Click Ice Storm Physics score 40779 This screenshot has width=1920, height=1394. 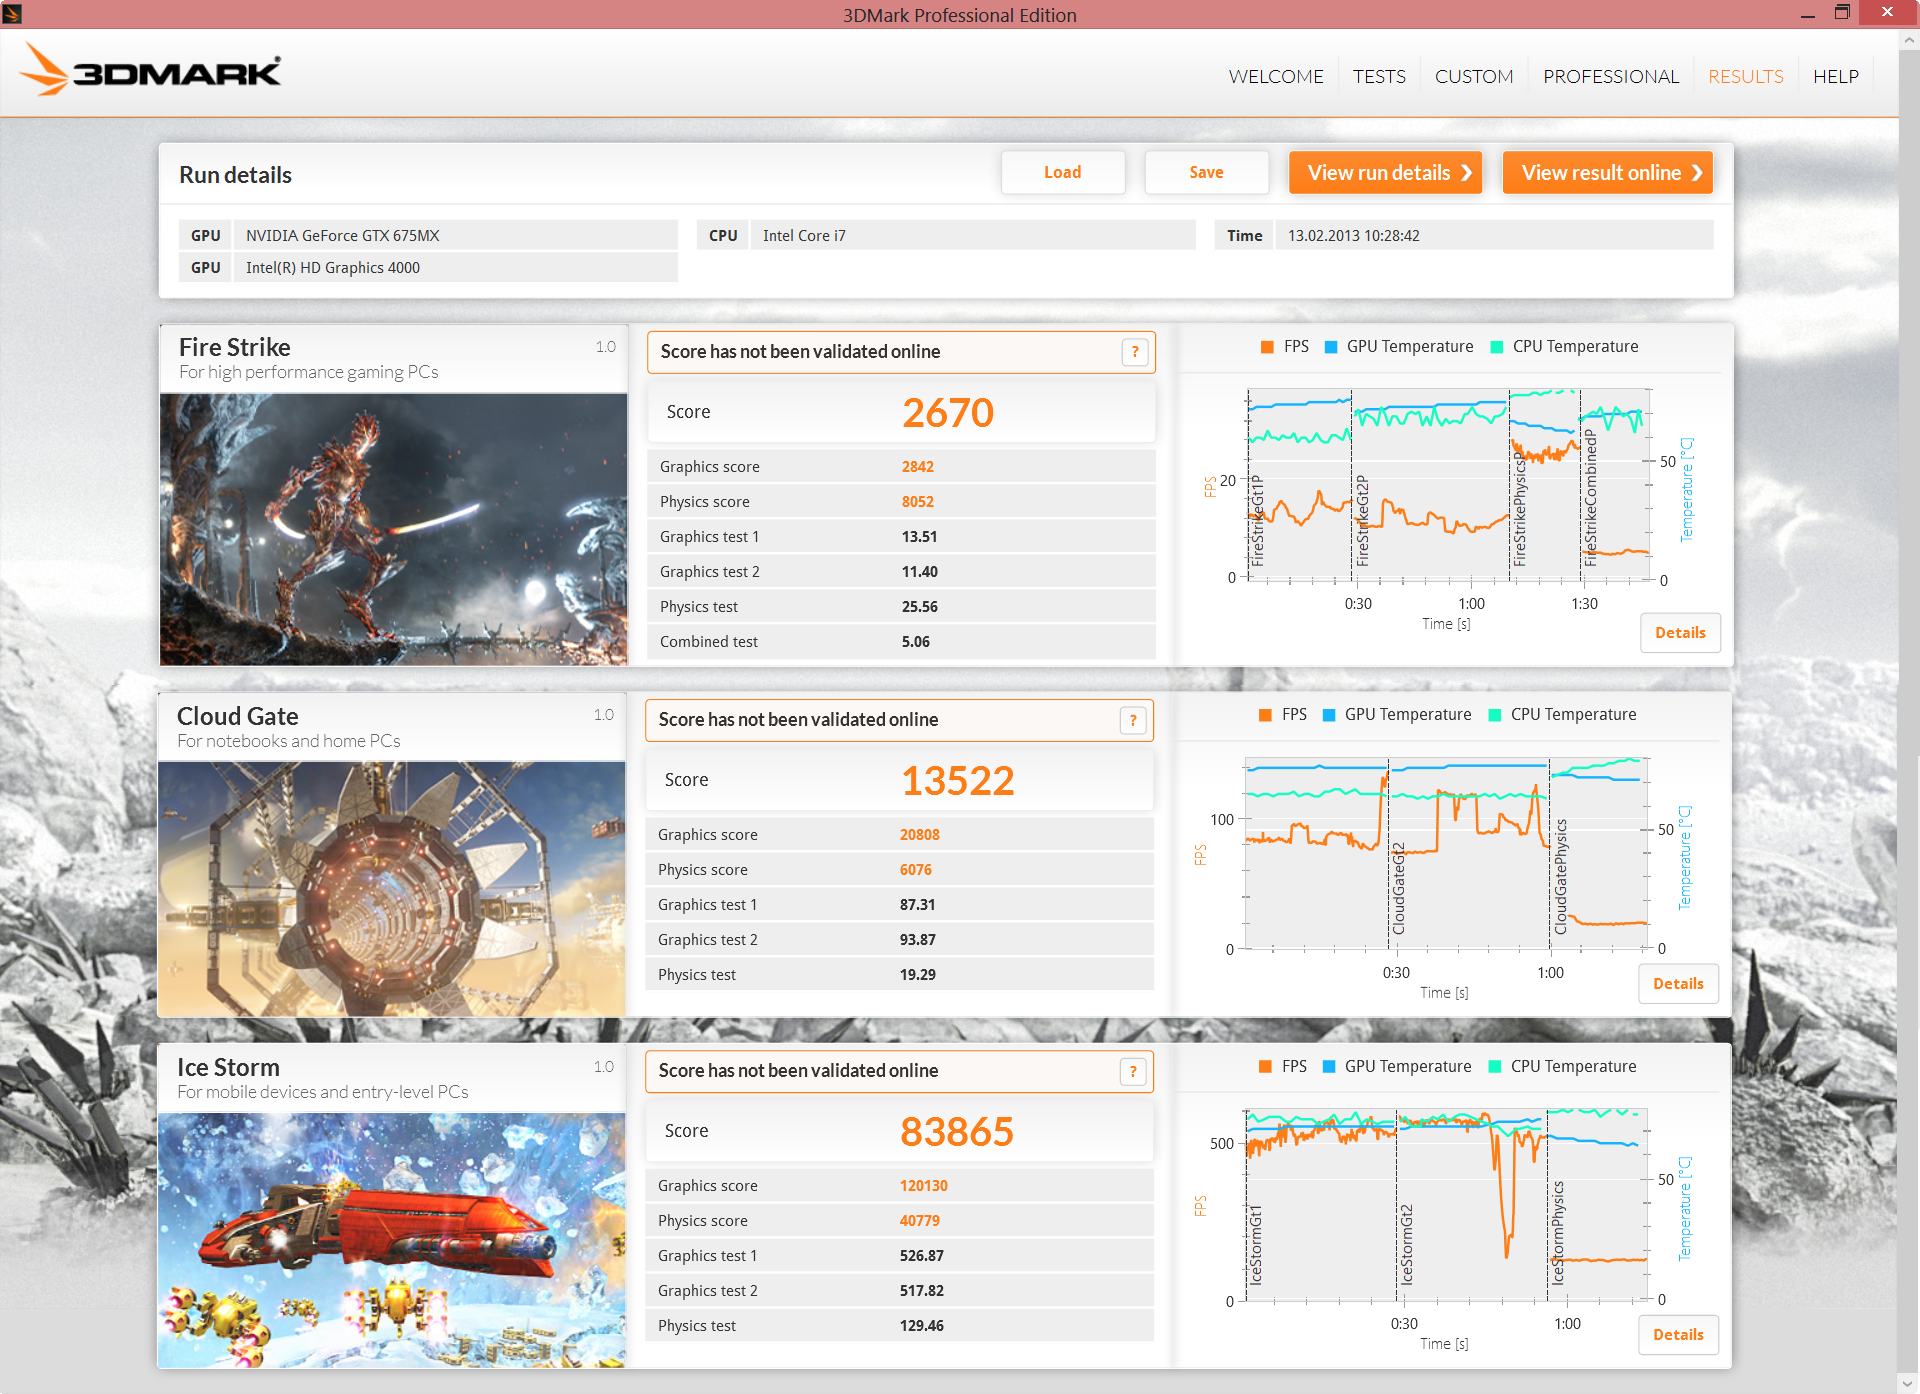(x=919, y=1221)
